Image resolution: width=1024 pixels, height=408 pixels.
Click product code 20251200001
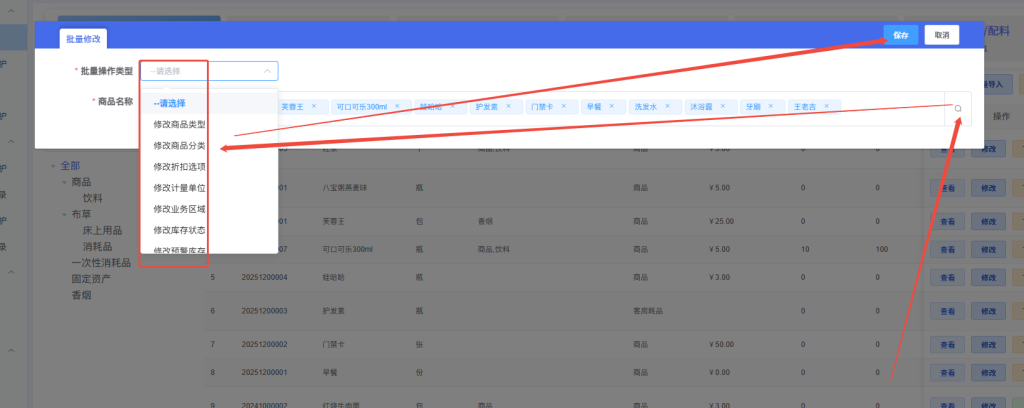[x=264, y=373]
